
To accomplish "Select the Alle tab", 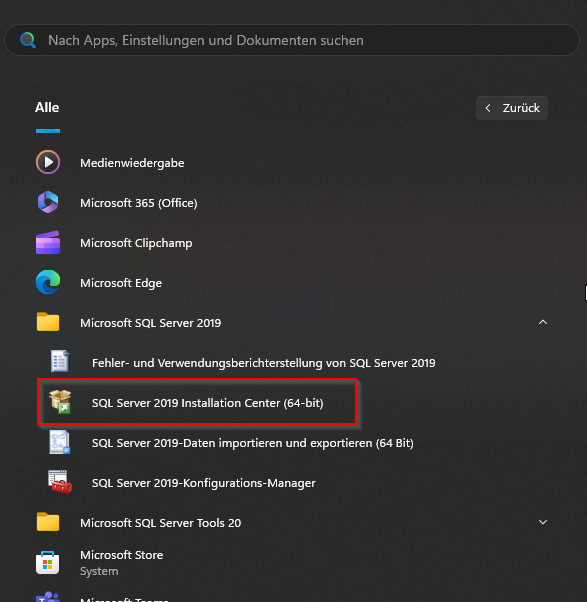I will click(x=47, y=108).
